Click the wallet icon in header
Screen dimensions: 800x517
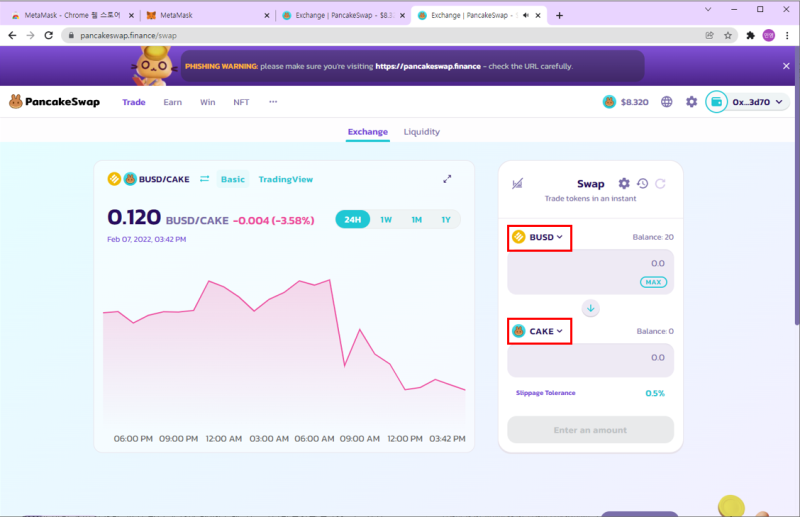point(716,102)
